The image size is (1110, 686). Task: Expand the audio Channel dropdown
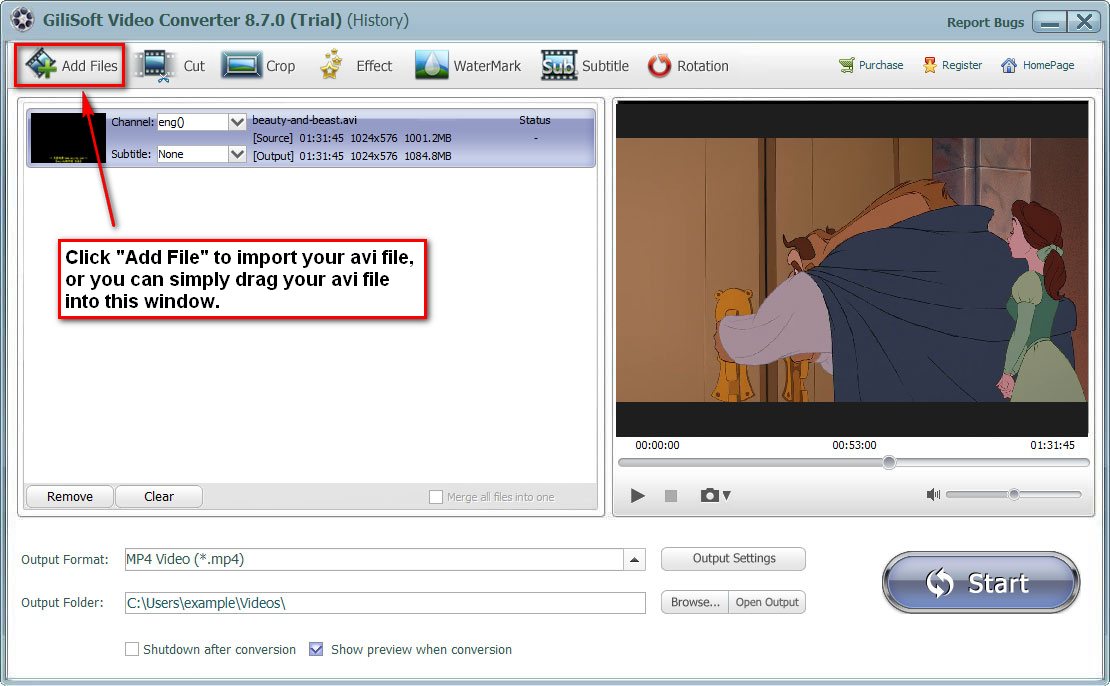(x=237, y=122)
